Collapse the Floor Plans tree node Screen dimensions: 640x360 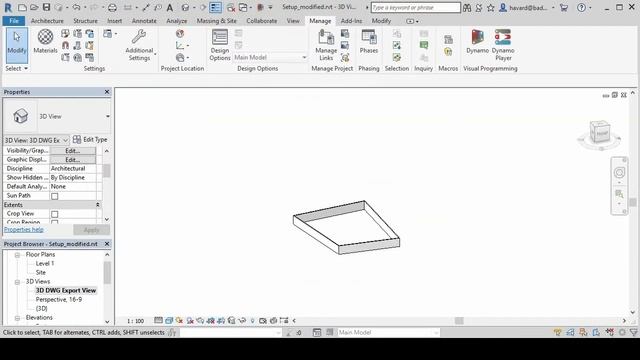coord(17,255)
